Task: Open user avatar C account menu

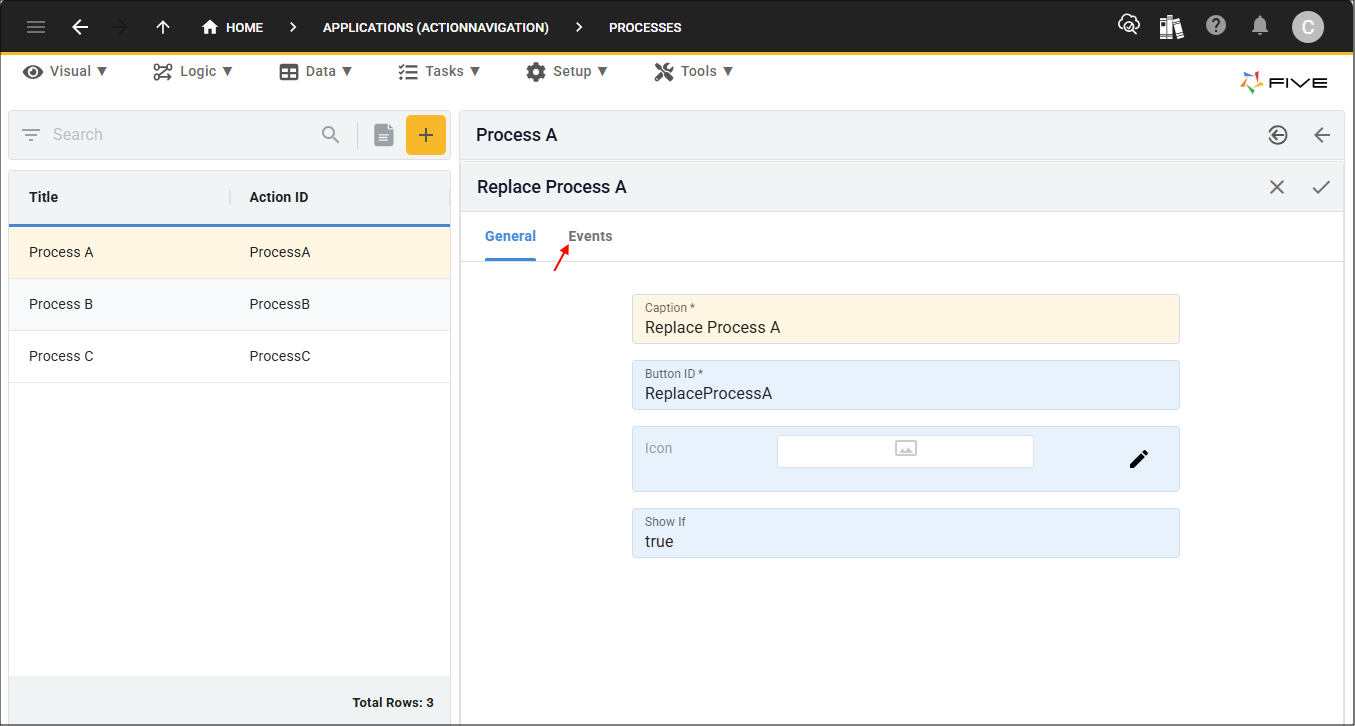Action: (x=1307, y=27)
